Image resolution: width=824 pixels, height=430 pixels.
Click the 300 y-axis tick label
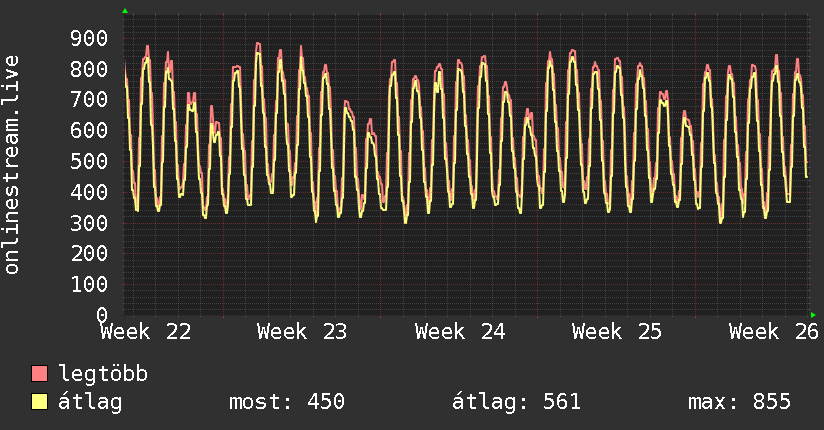coord(89,223)
